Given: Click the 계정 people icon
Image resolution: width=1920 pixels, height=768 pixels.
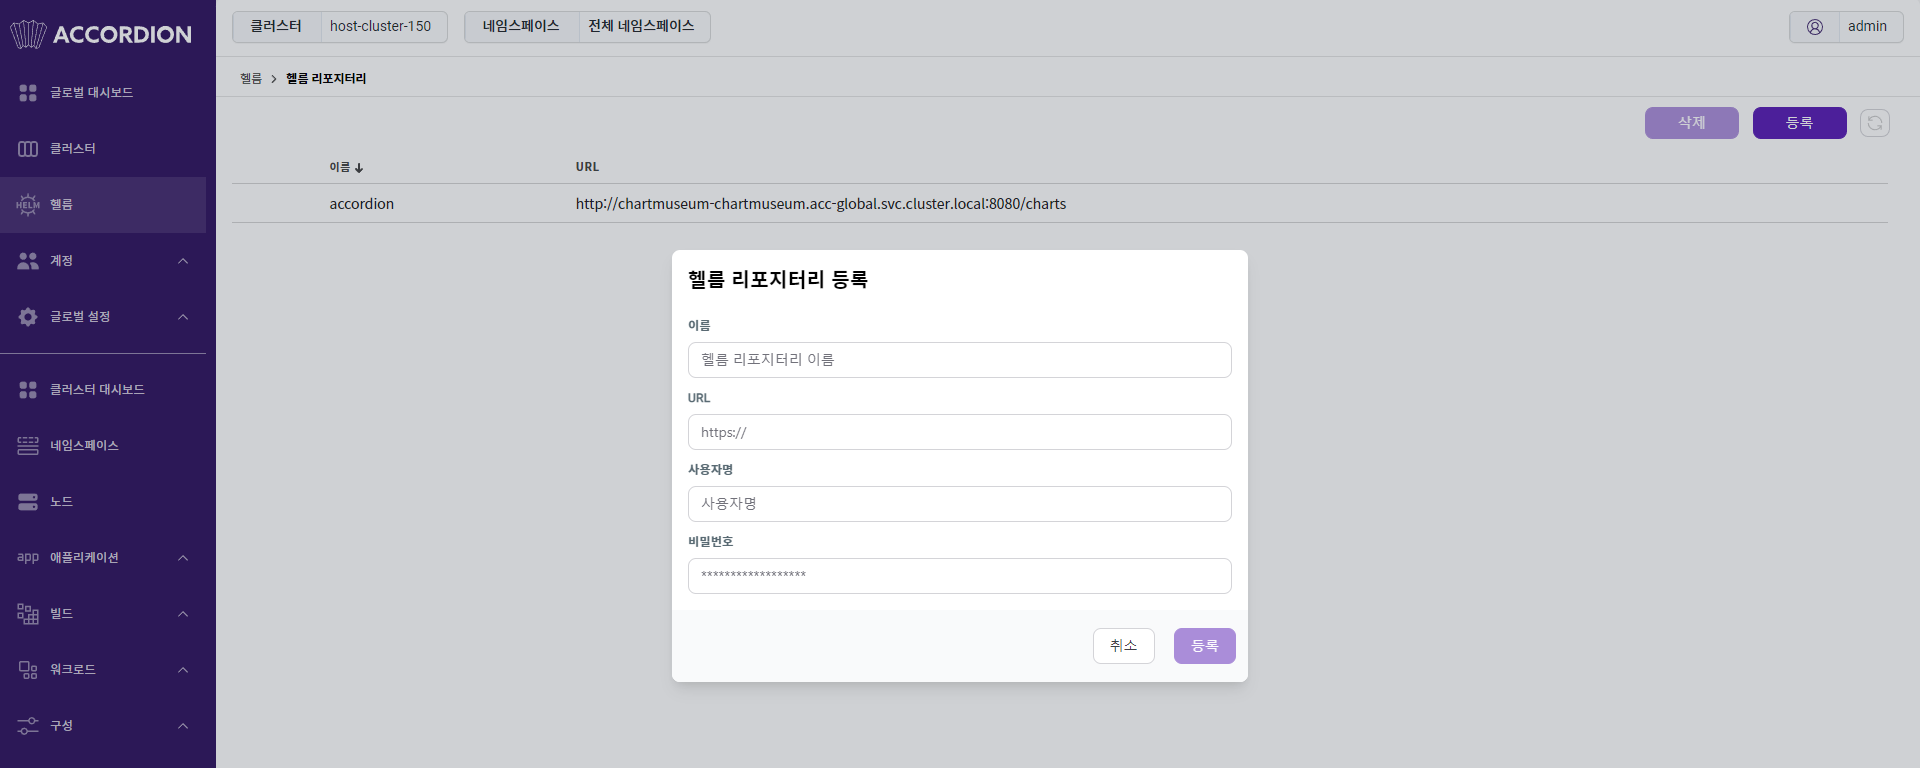Looking at the screenshot, I should [x=28, y=261].
